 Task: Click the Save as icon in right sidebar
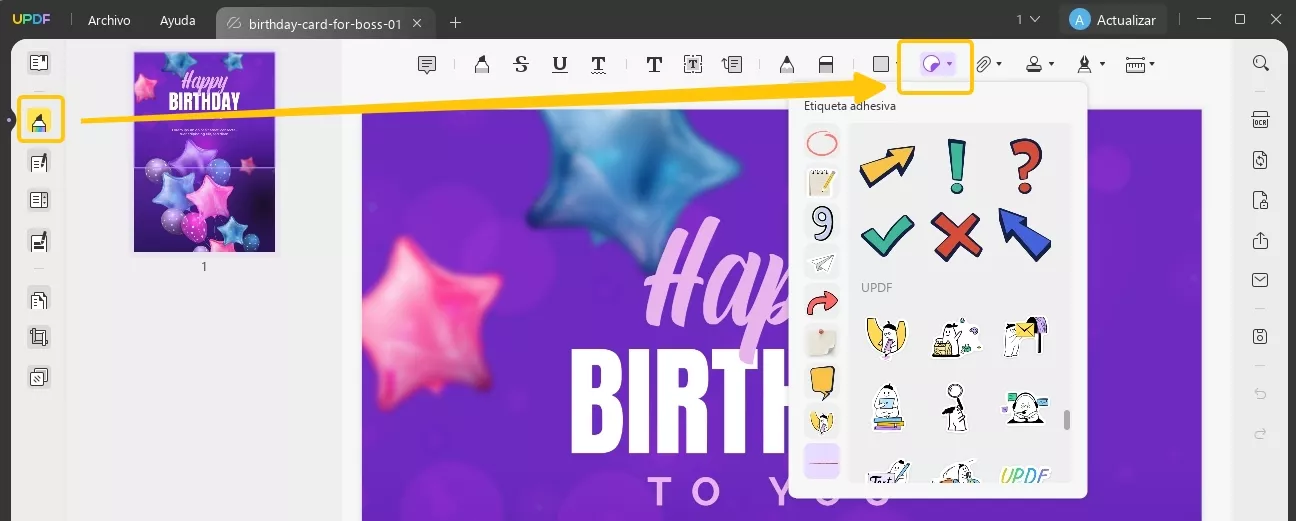1261,336
